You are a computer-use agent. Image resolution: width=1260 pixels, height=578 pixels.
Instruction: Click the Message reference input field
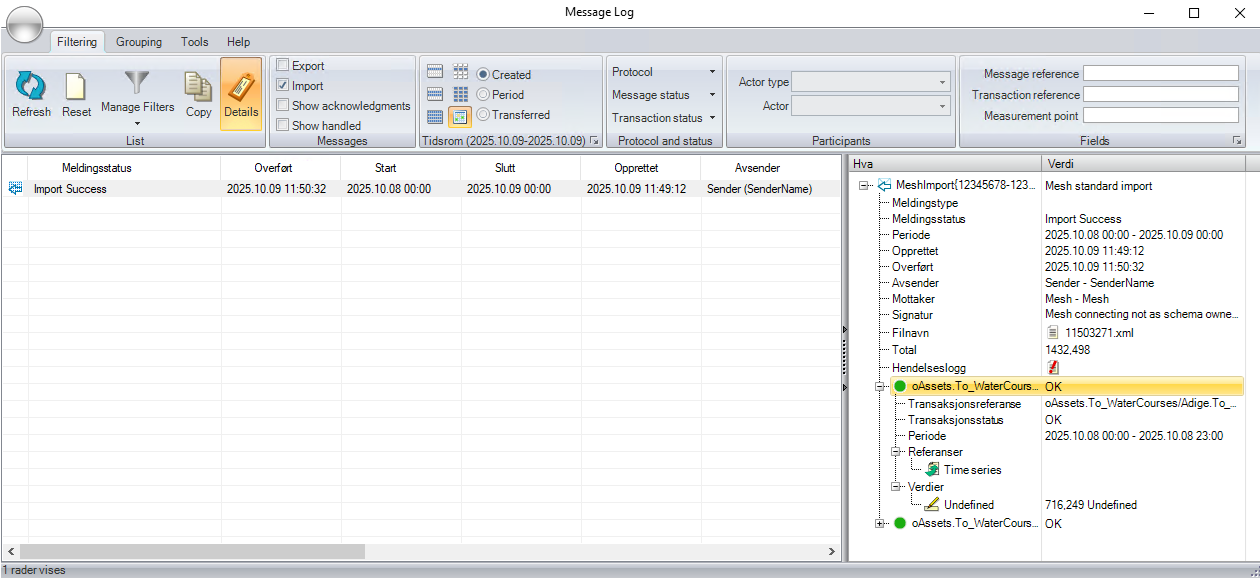coord(1160,74)
